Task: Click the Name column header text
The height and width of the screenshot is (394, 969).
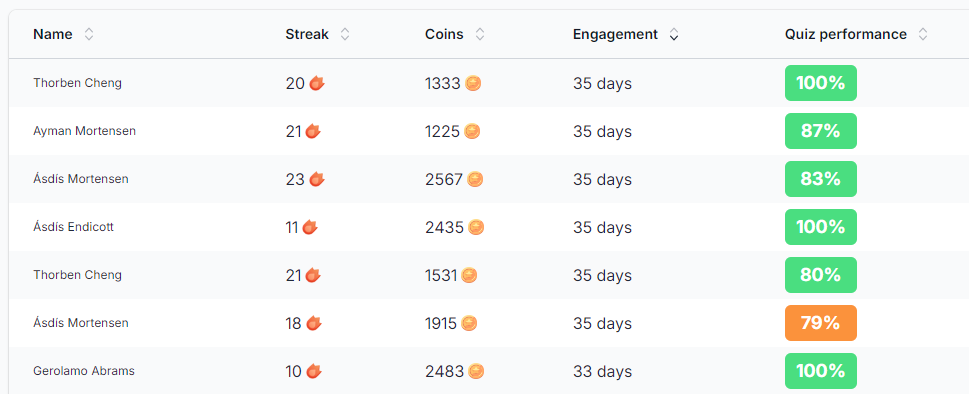Action: coord(53,35)
